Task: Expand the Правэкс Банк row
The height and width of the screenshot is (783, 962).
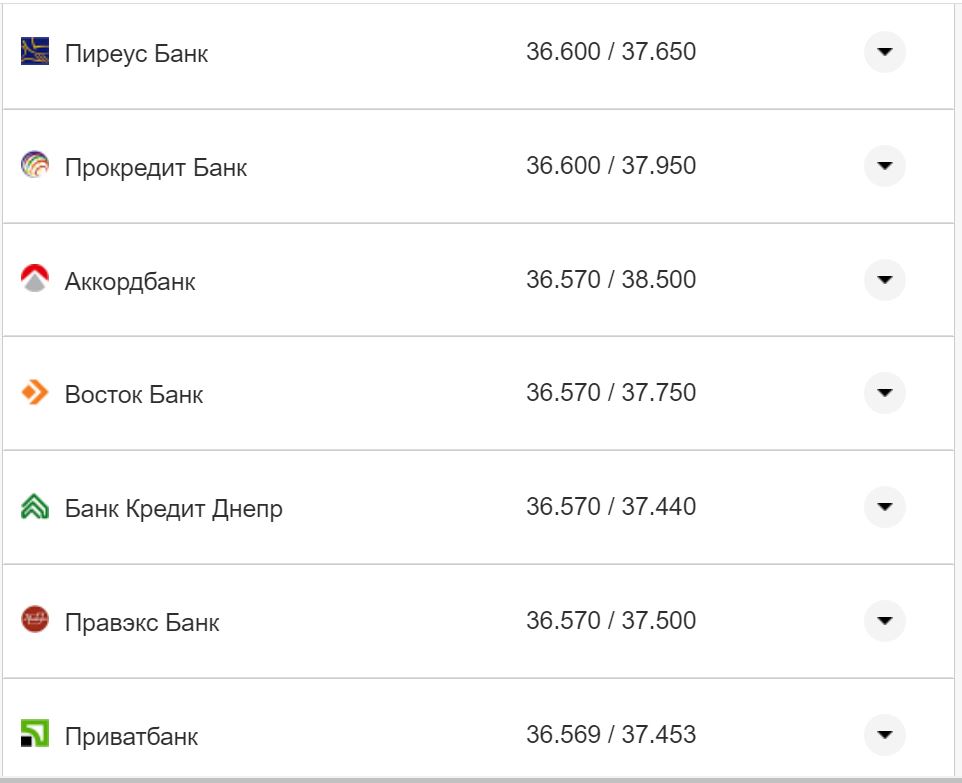Action: [884, 621]
